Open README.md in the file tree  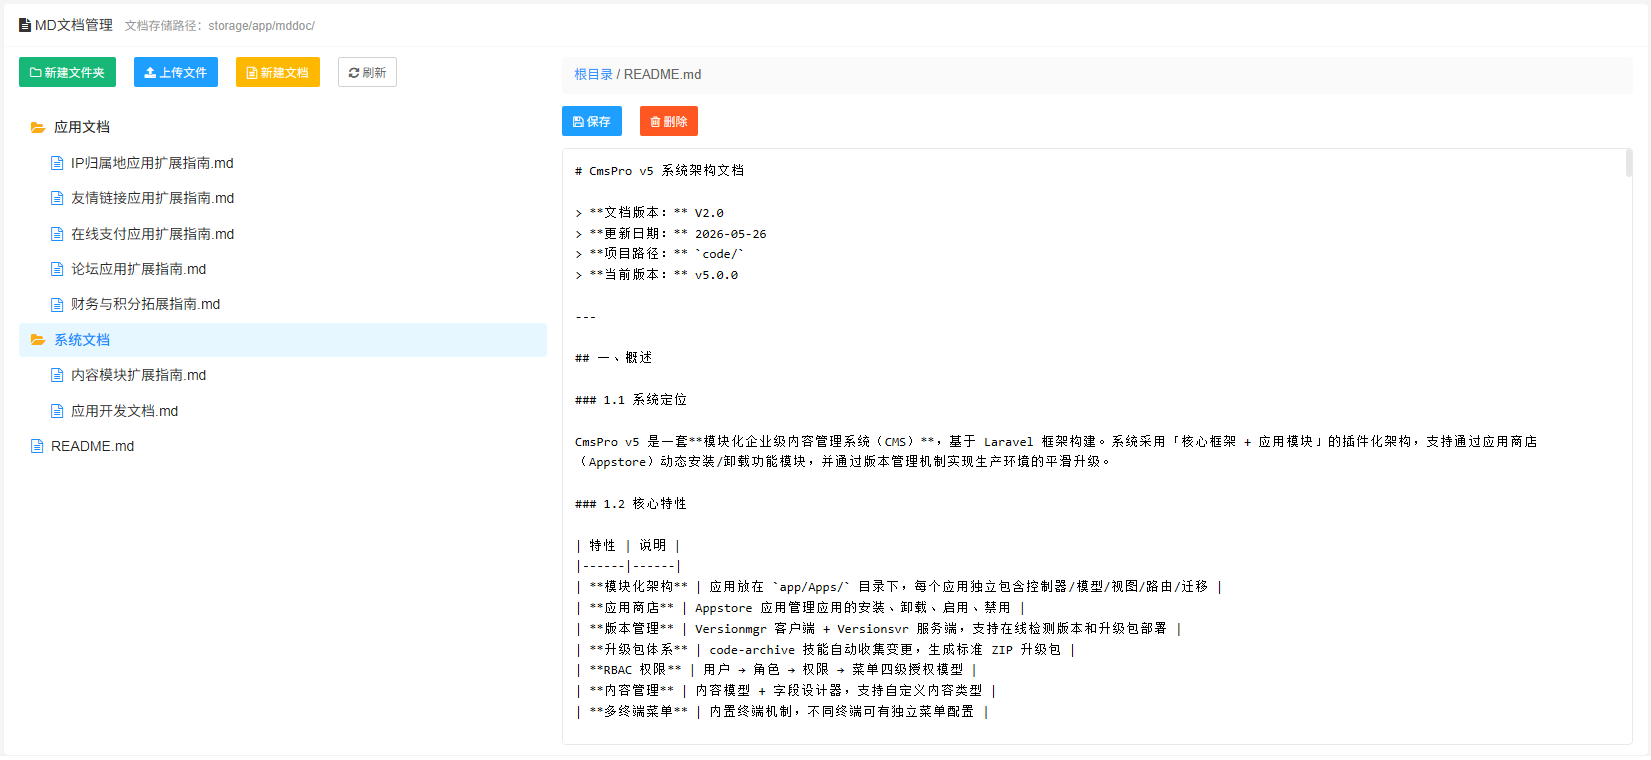[x=92, y=446]
